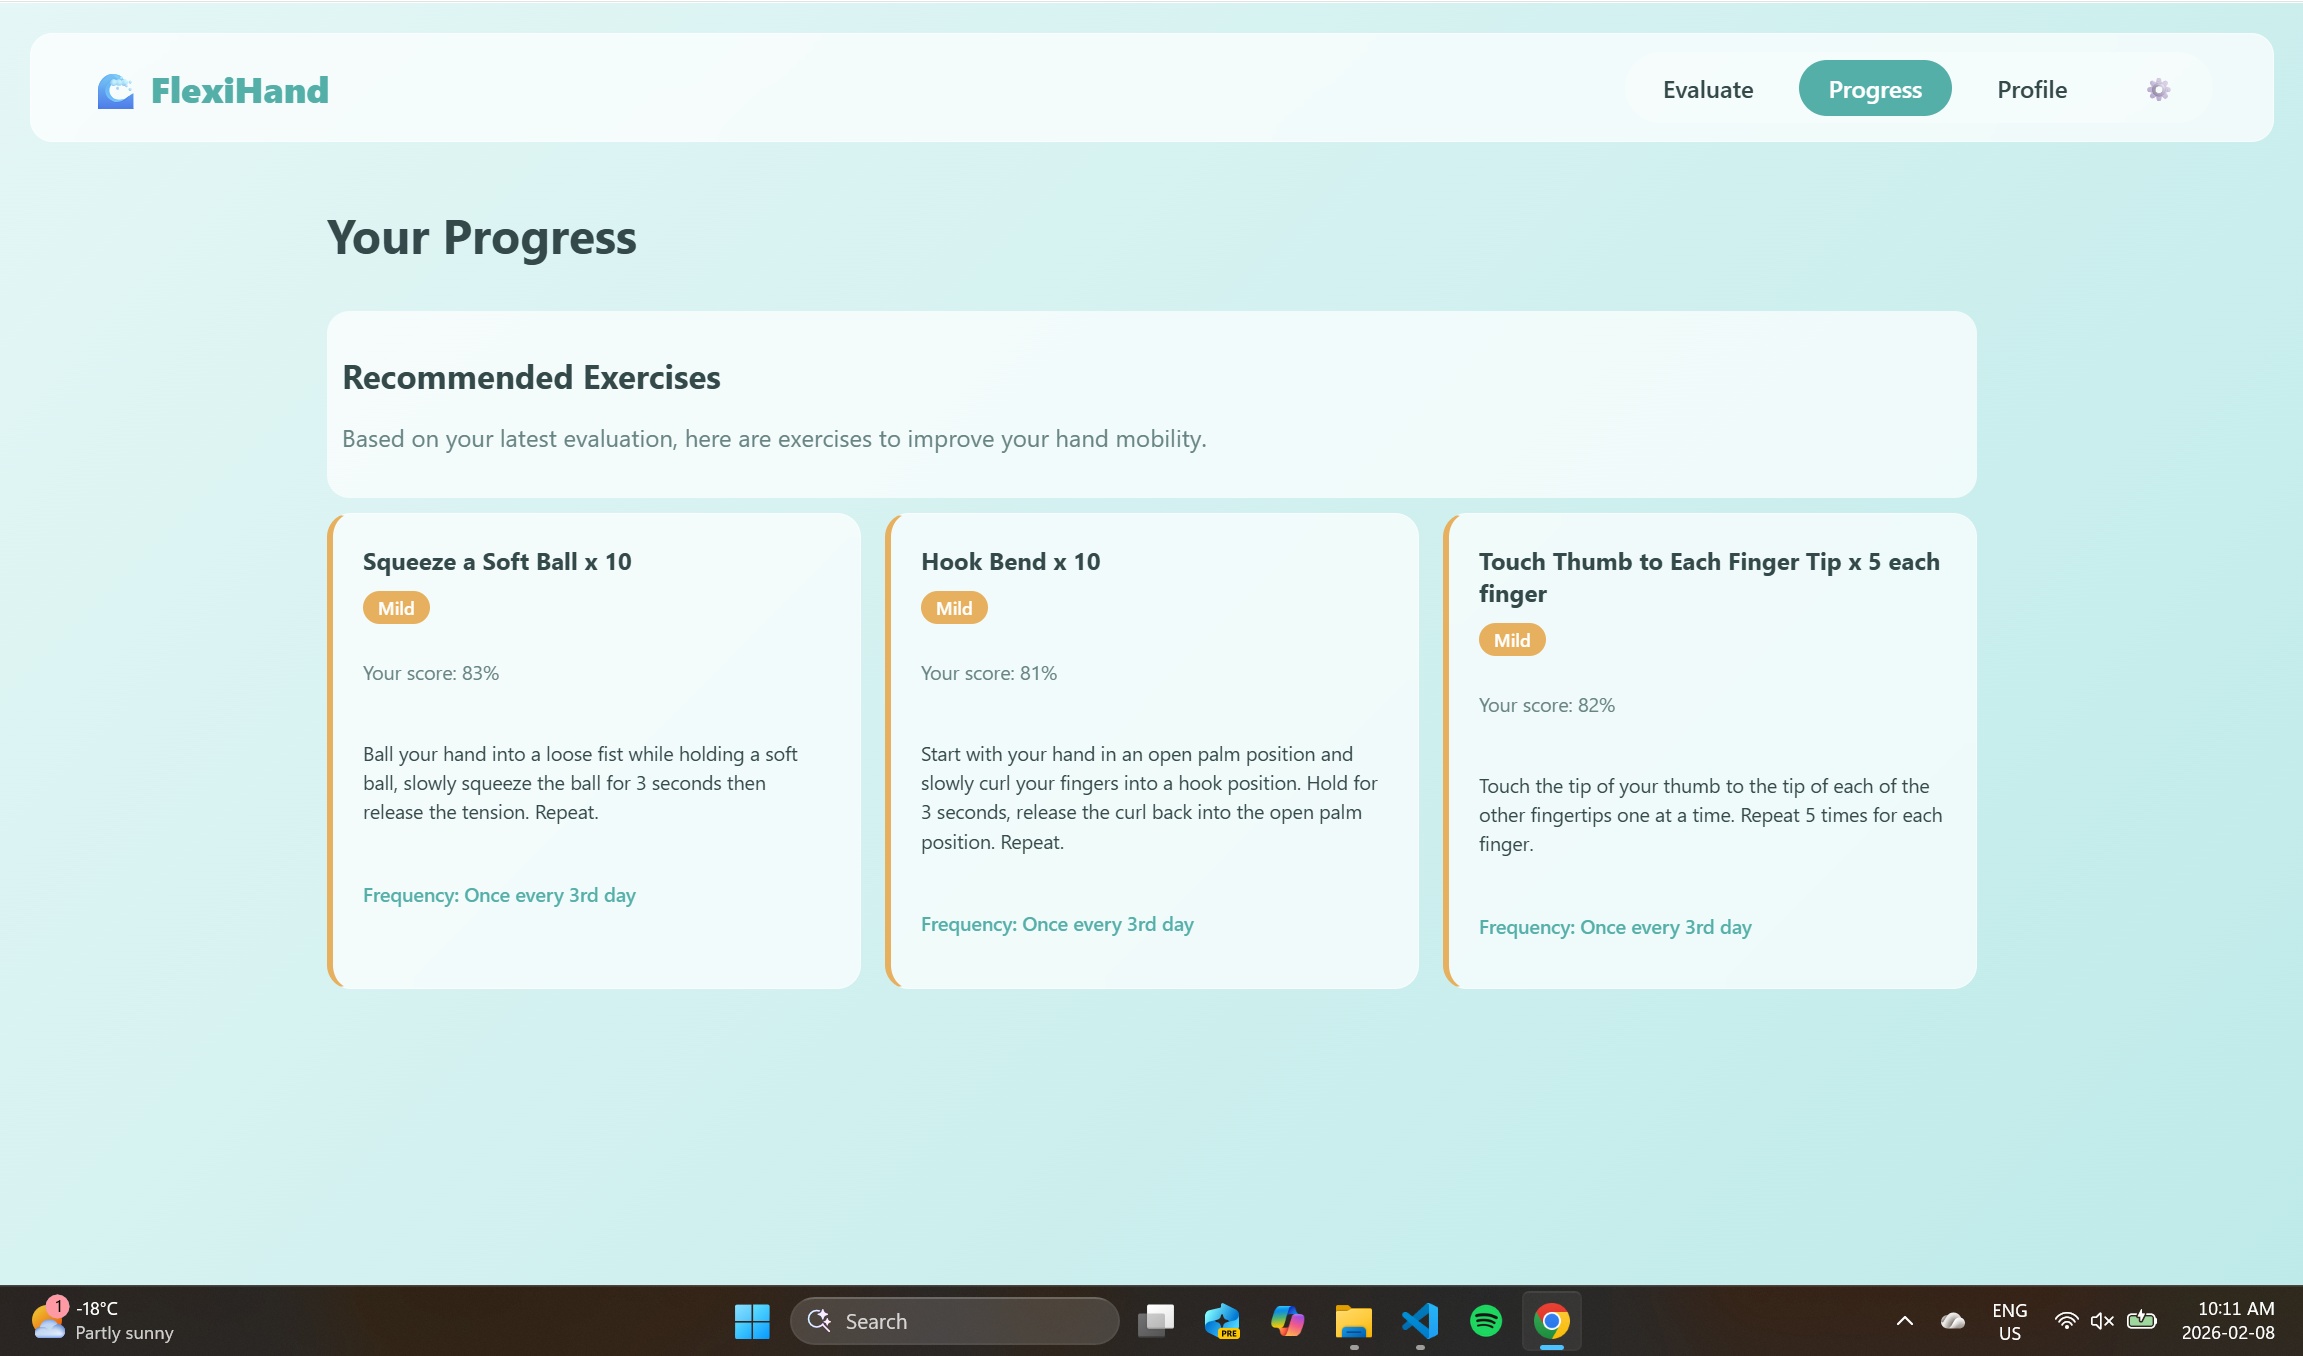This screenshot has width=2303, height=1356.
Task: Click the Chrome taskbar icon
Action: pyautogui.click(x=1551, y=1321)
